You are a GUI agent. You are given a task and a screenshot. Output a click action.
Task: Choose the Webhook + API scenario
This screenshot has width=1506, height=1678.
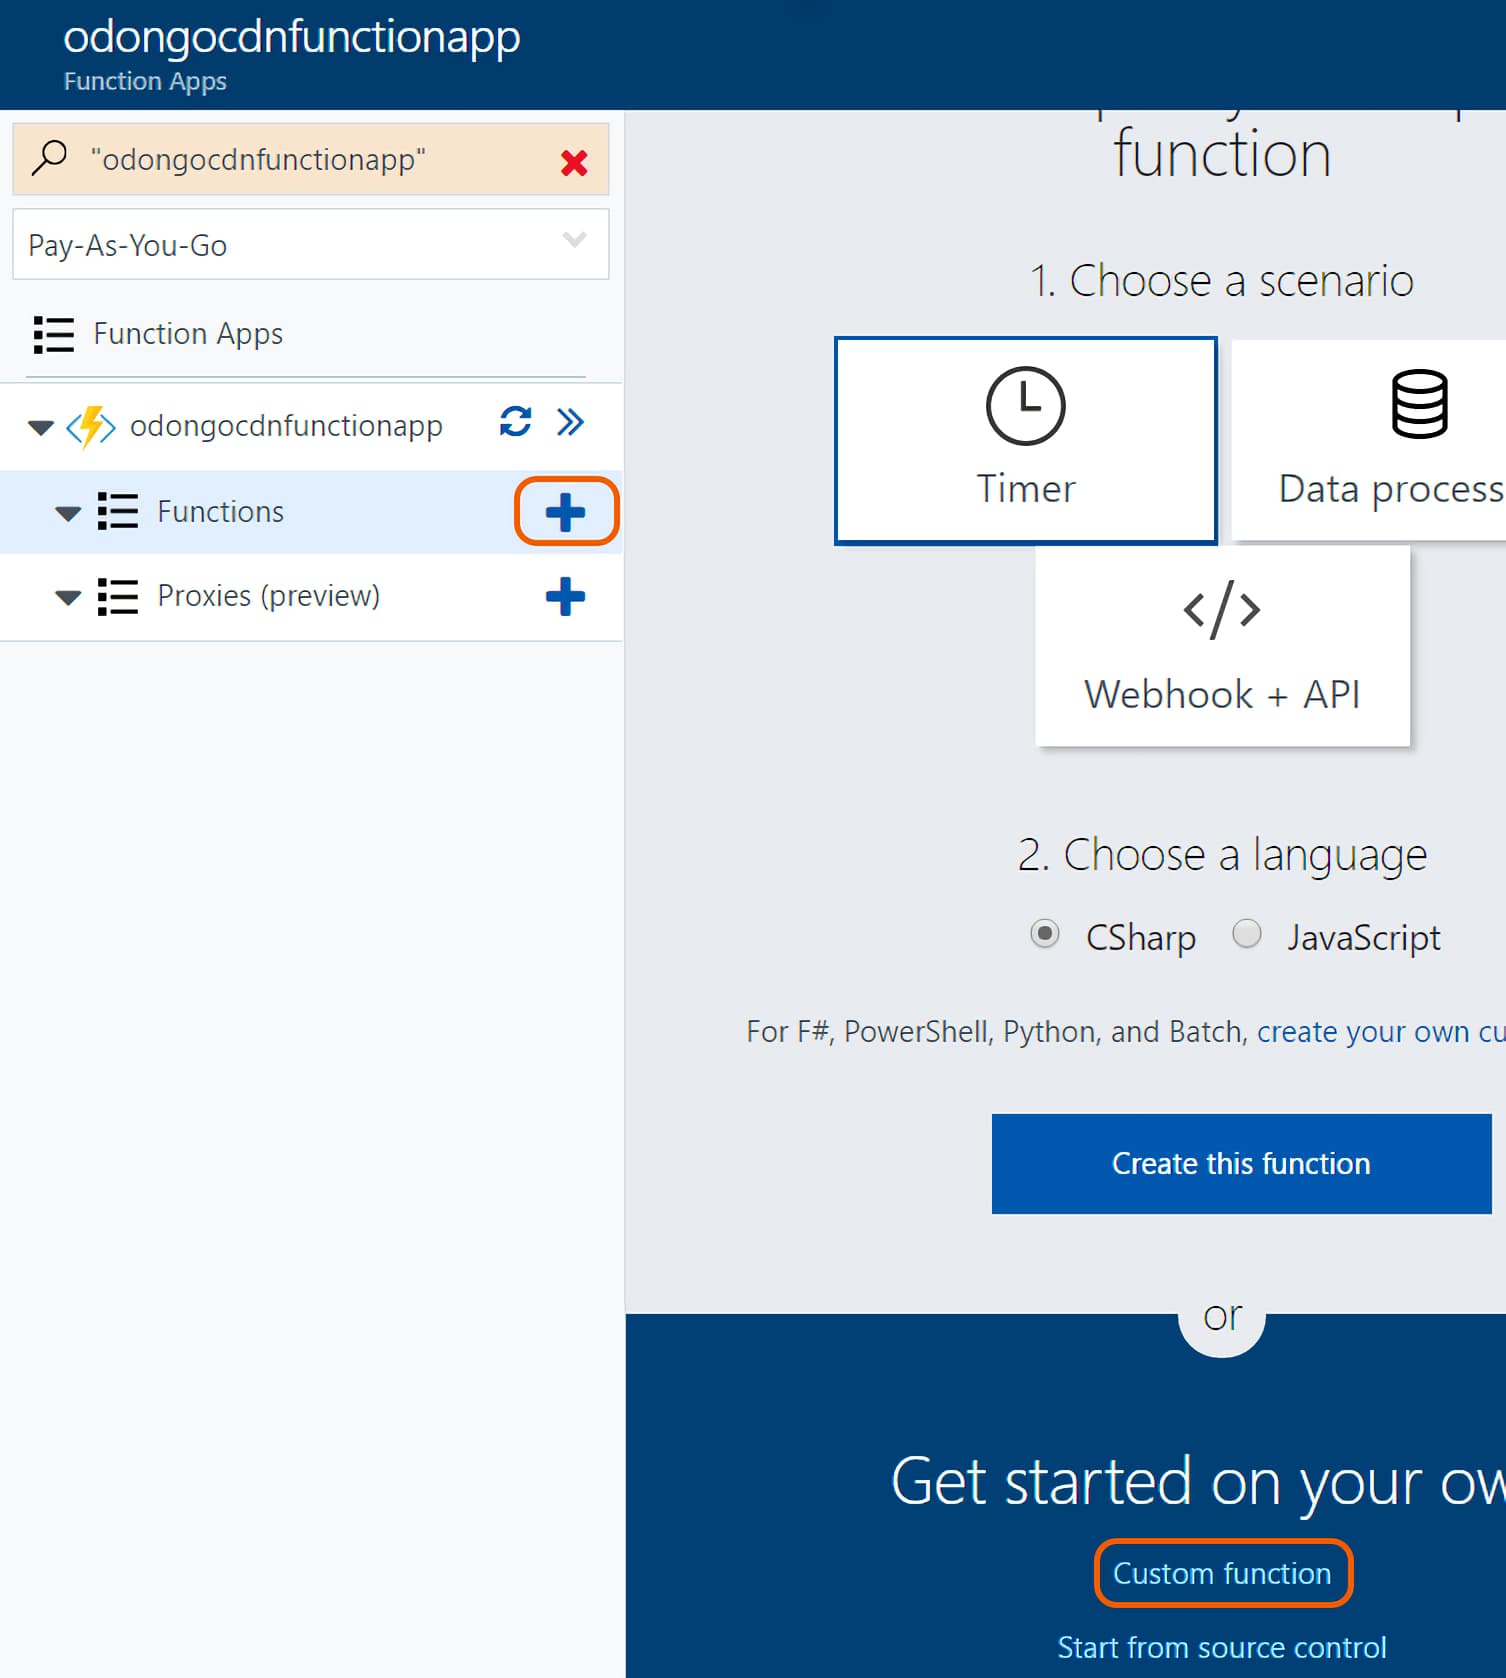tap(1222, 646)
